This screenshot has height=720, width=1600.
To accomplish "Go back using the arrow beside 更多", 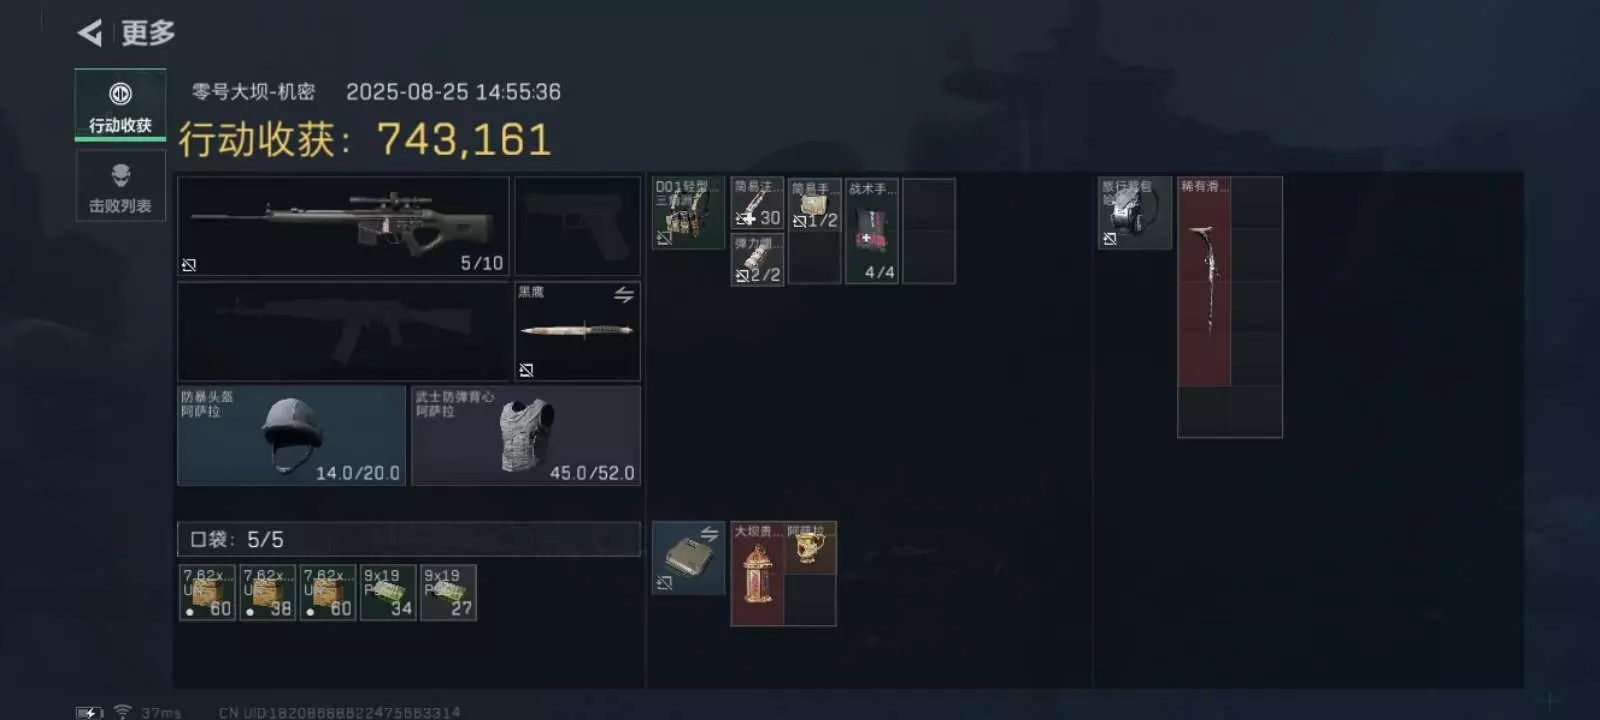I will coord(90,34).
